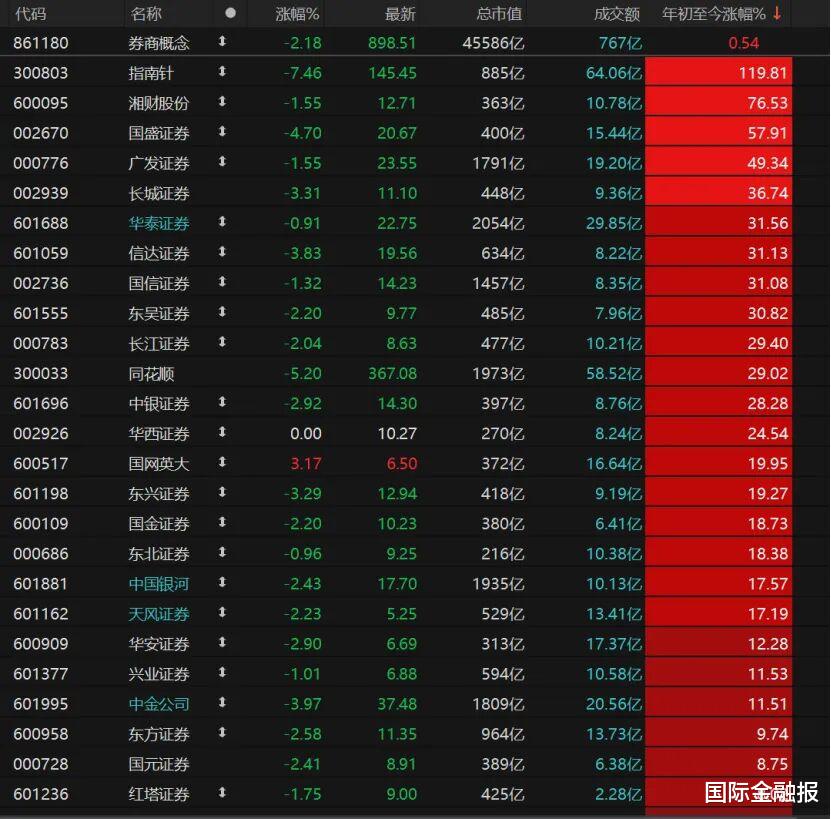Screen dimensions: 831x819
Task: Open the 华泰证券 stock link
Action: [x=158, y=223]
